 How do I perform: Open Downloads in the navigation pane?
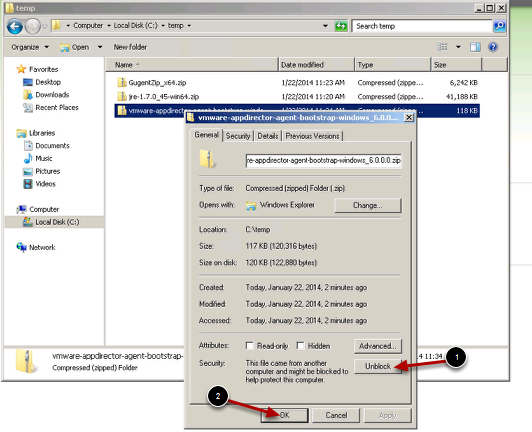(52, 95)
